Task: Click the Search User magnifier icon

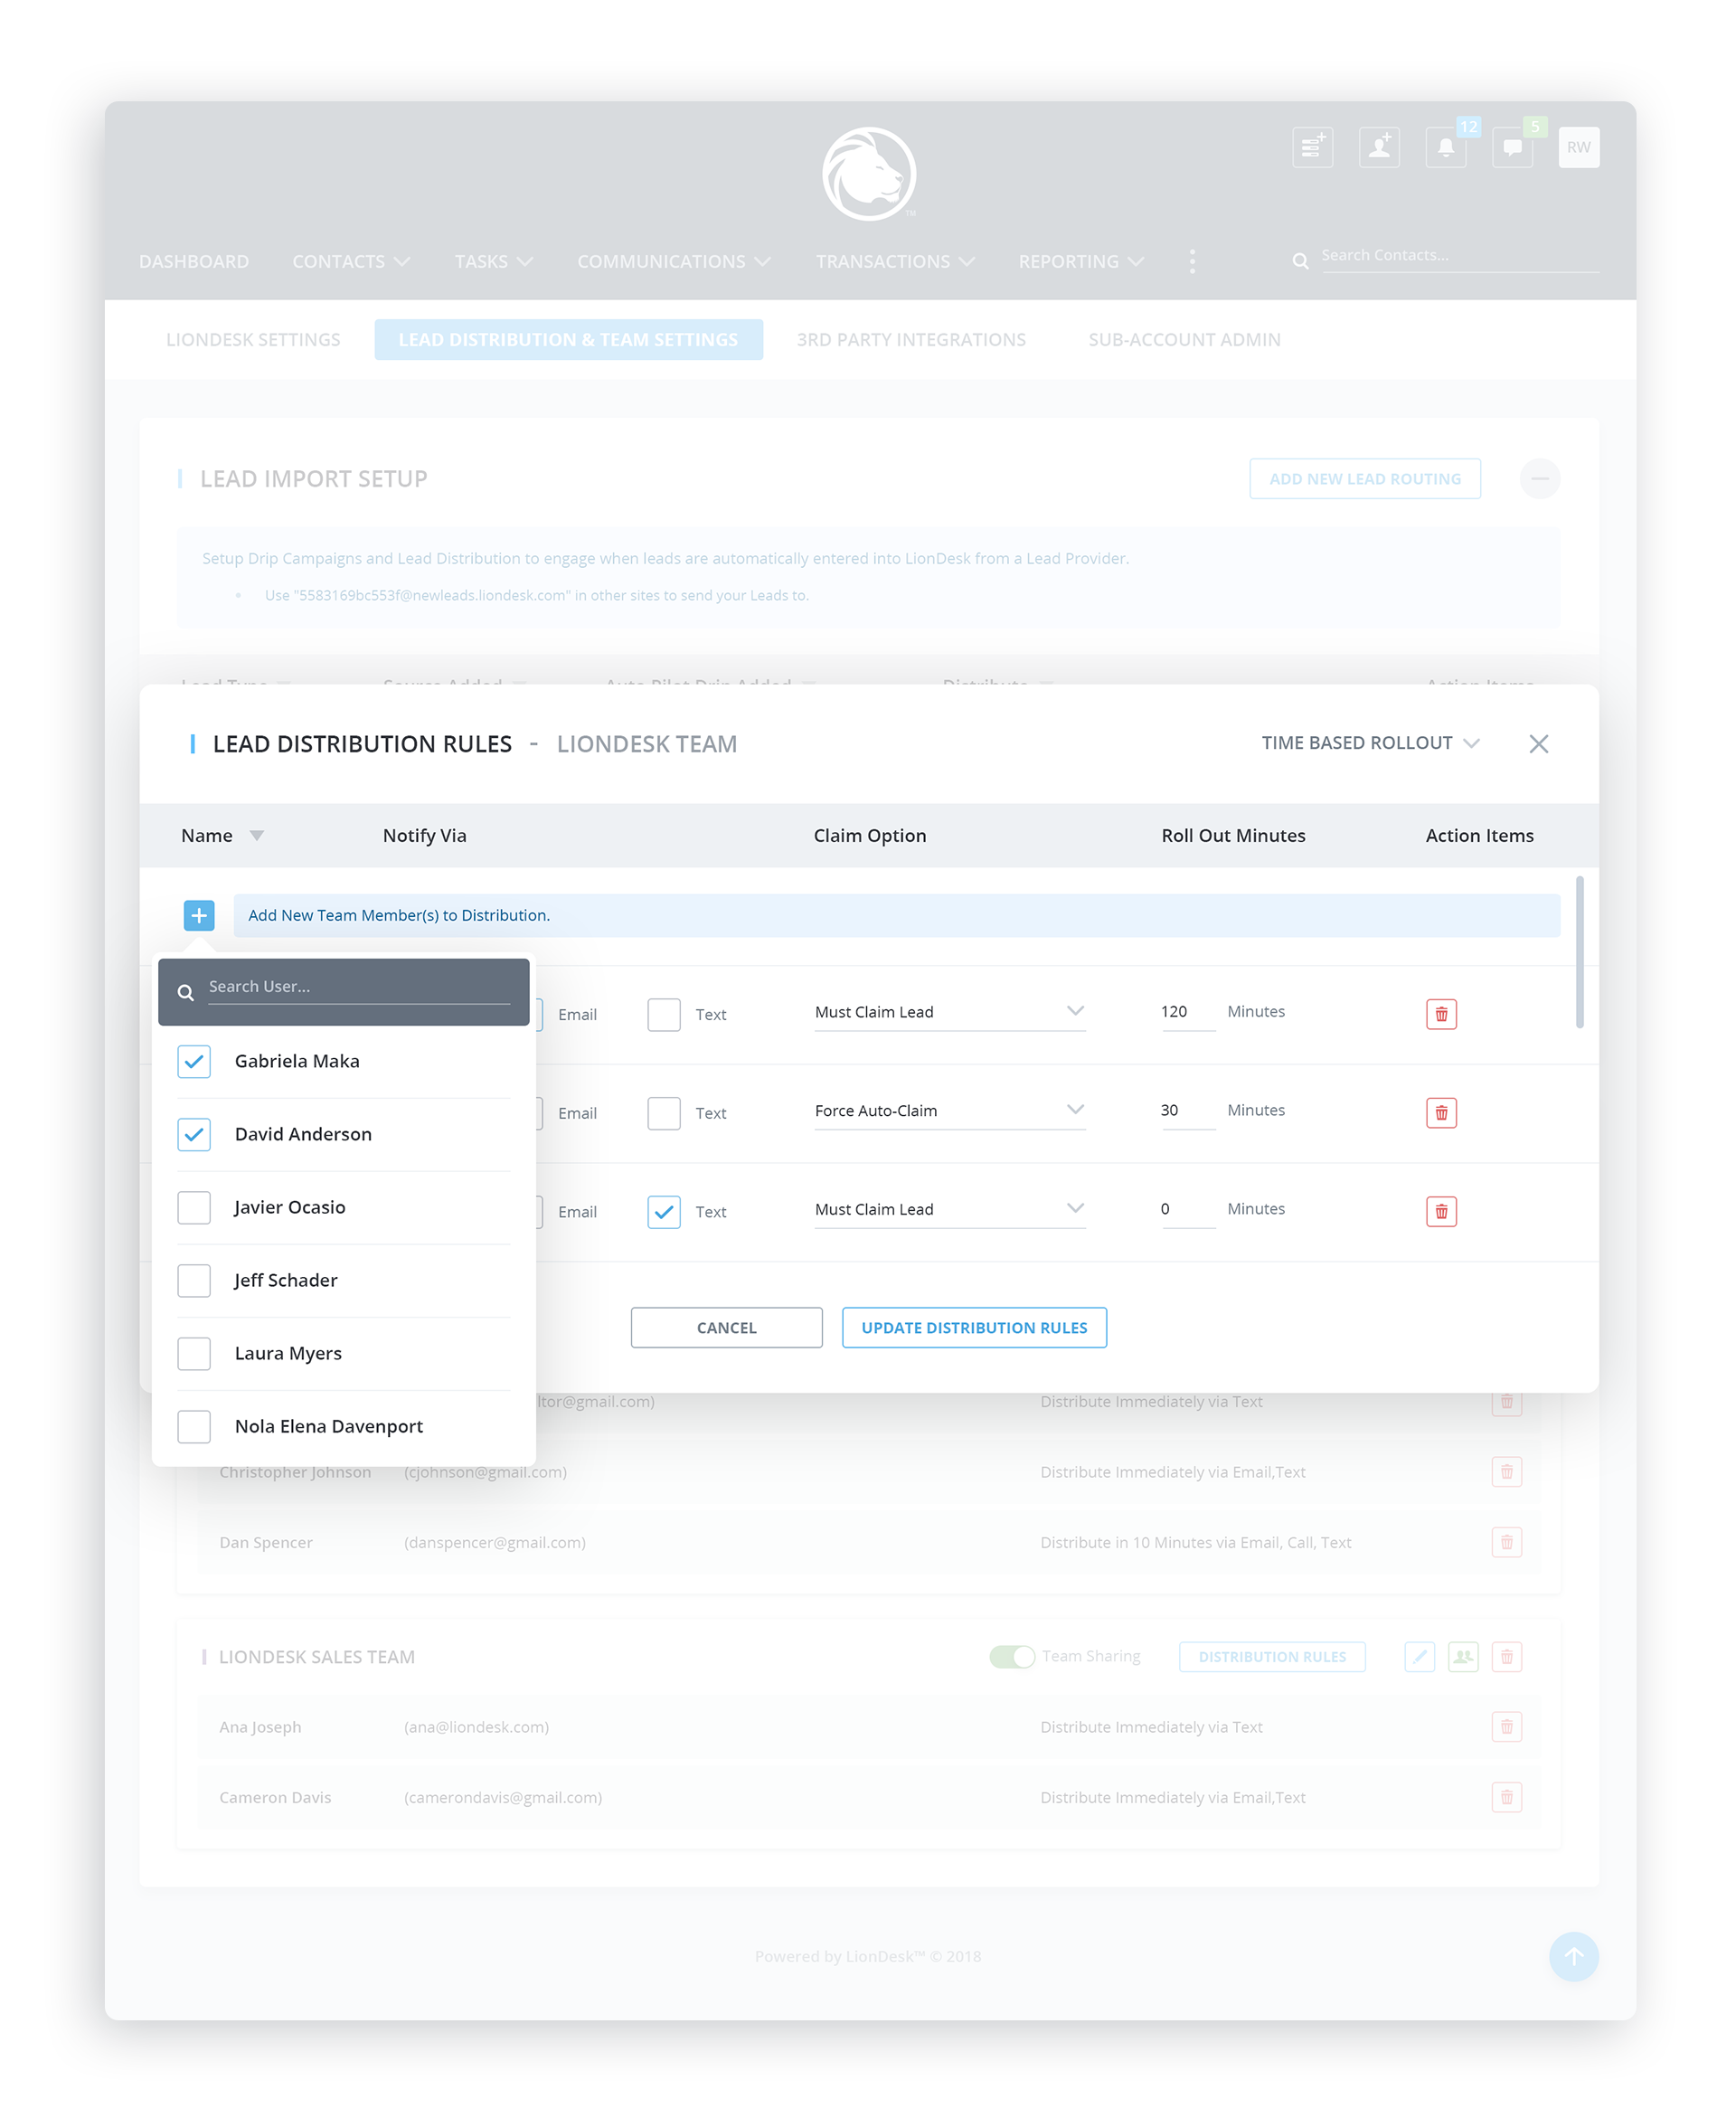Action: 185,992
